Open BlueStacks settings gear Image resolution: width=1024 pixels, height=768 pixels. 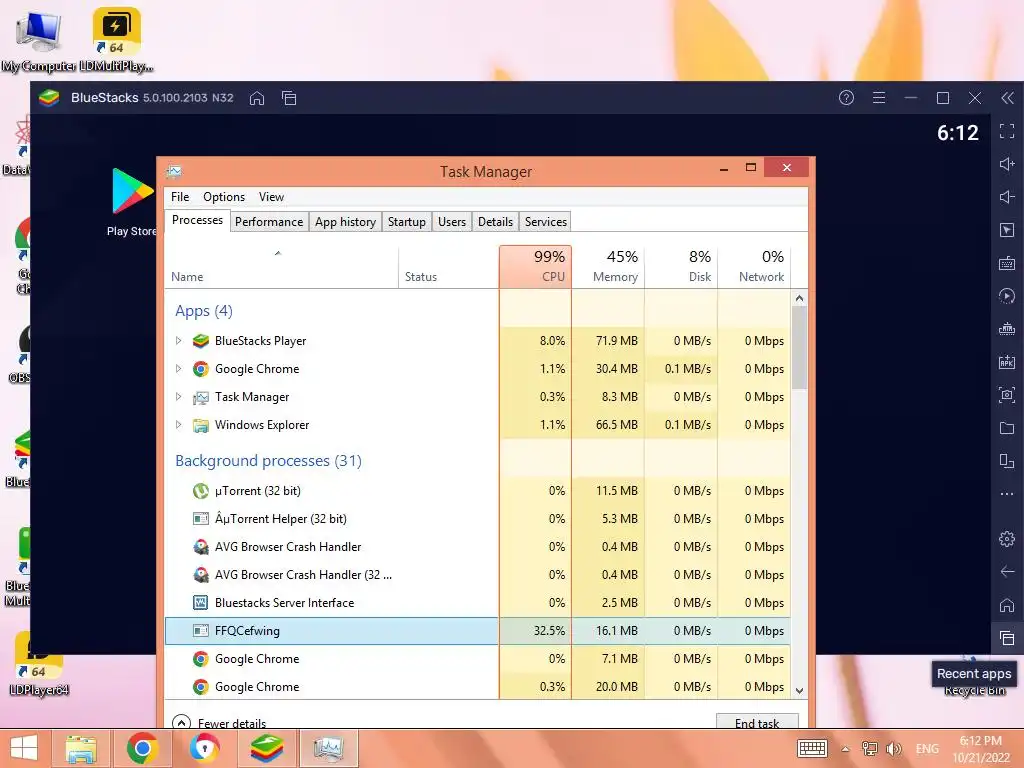point(1007,539)
